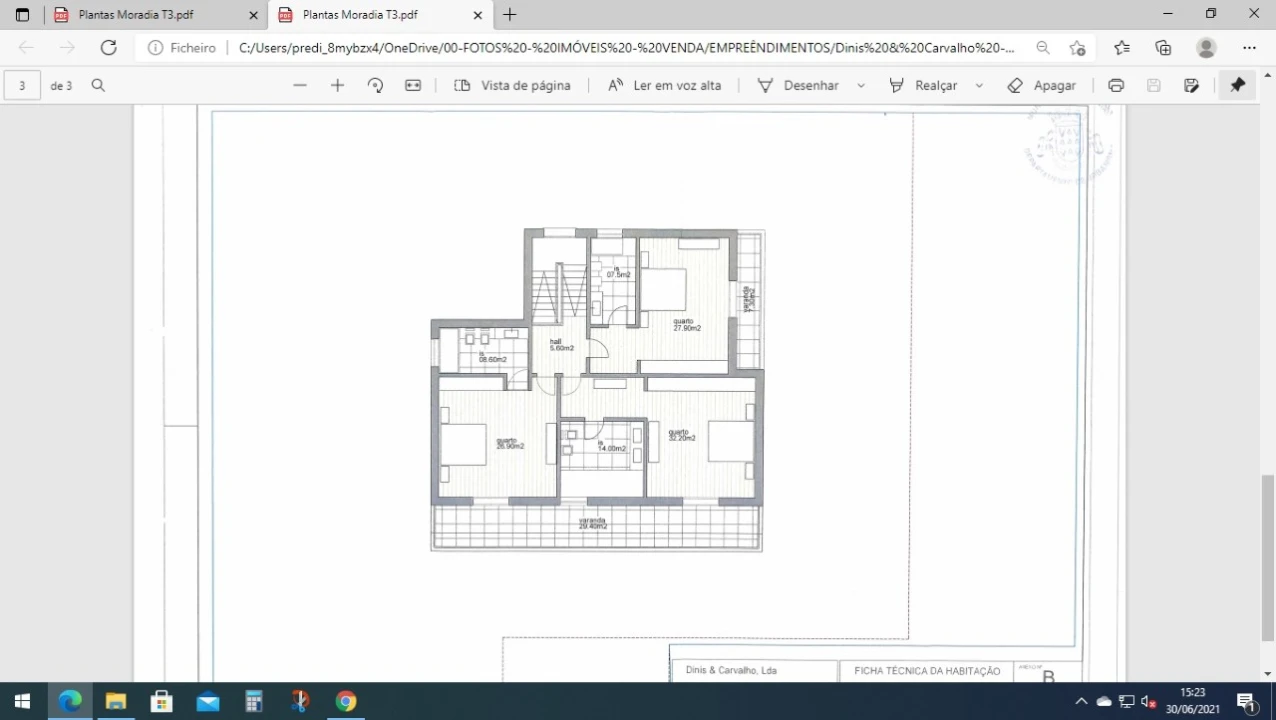Add page to favorites star

1077,47
